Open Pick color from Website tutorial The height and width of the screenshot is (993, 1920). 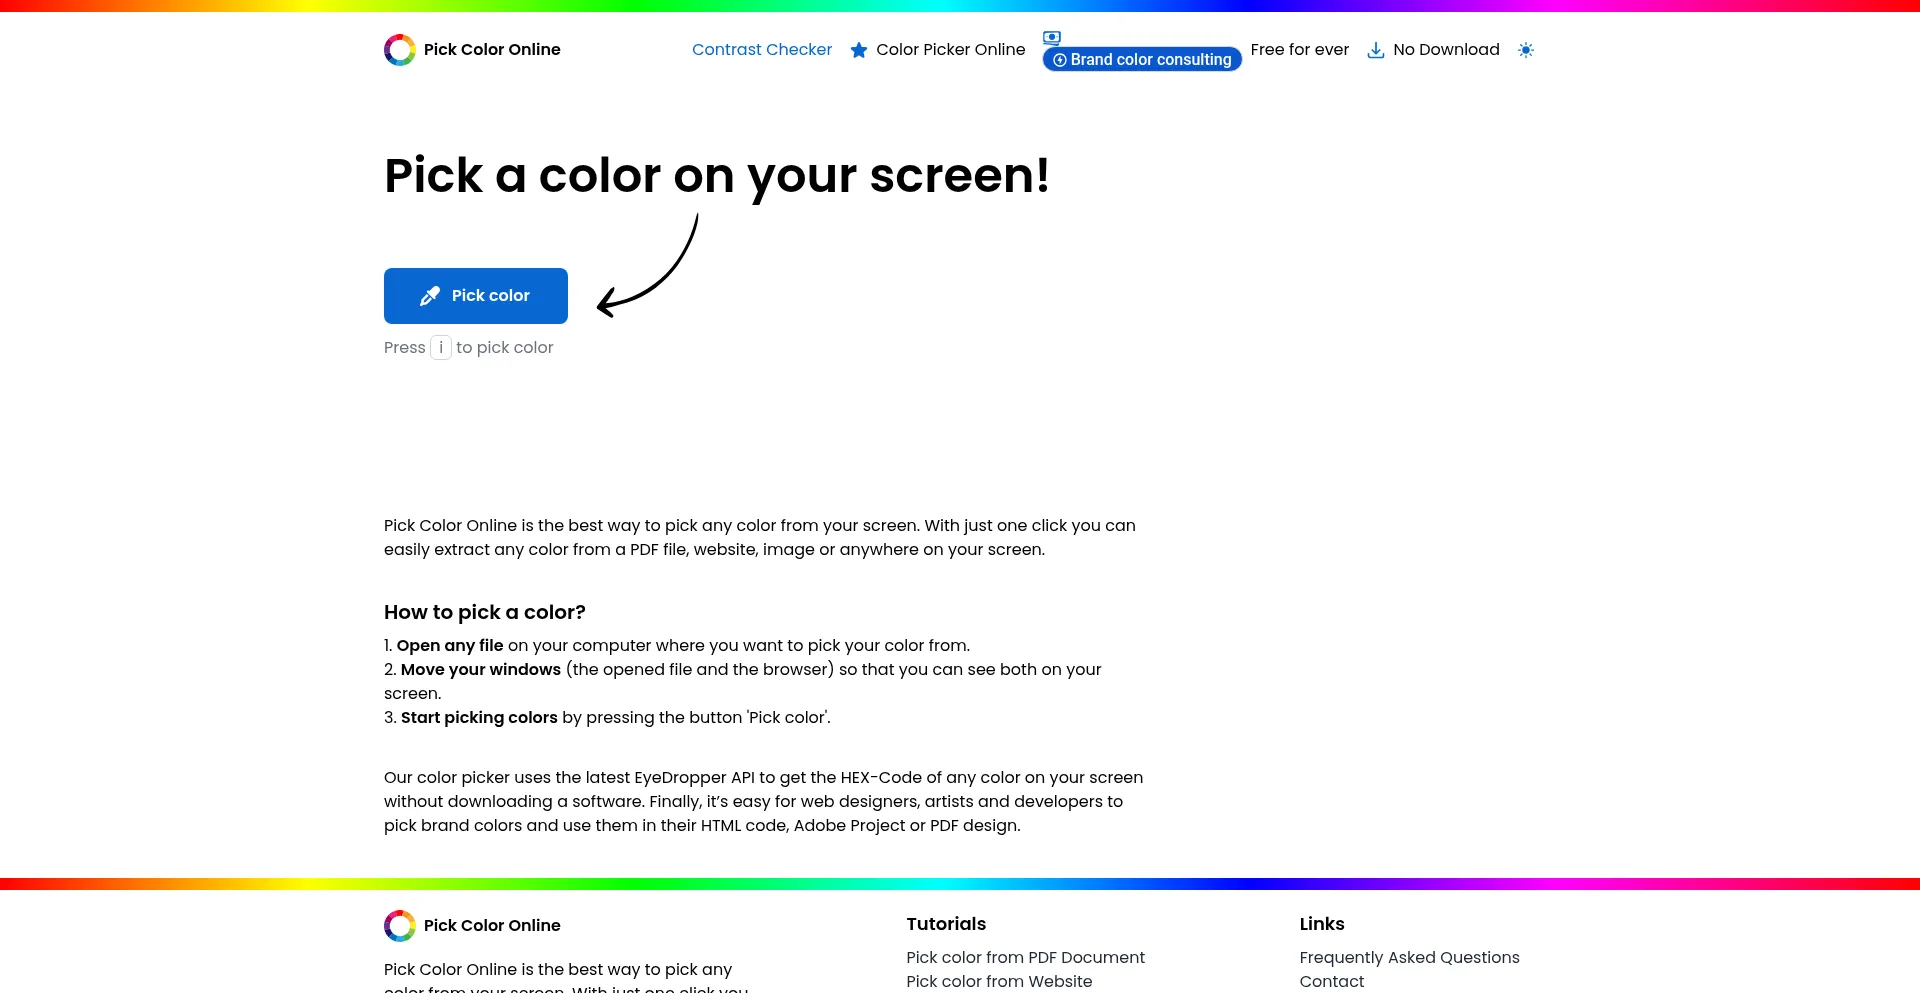pos(999,982)
